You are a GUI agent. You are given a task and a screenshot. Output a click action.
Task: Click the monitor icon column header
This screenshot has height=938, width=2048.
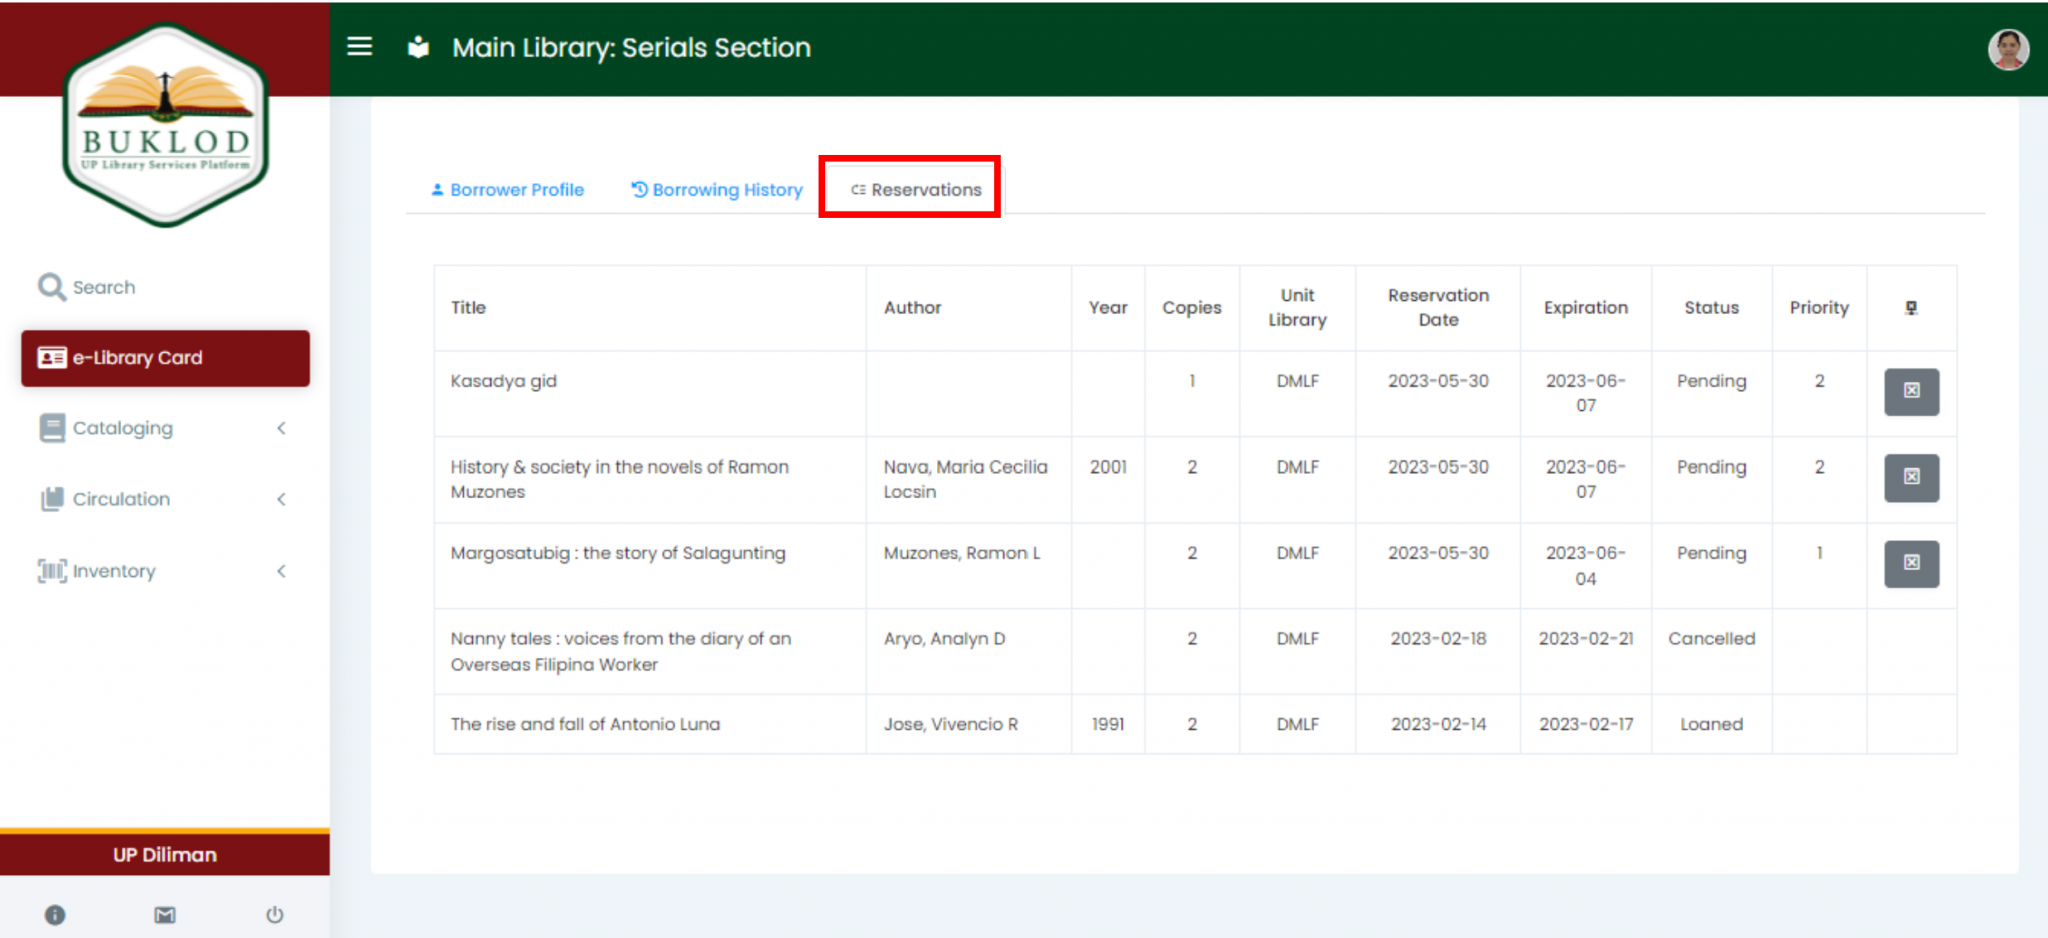pos(1911,307)
